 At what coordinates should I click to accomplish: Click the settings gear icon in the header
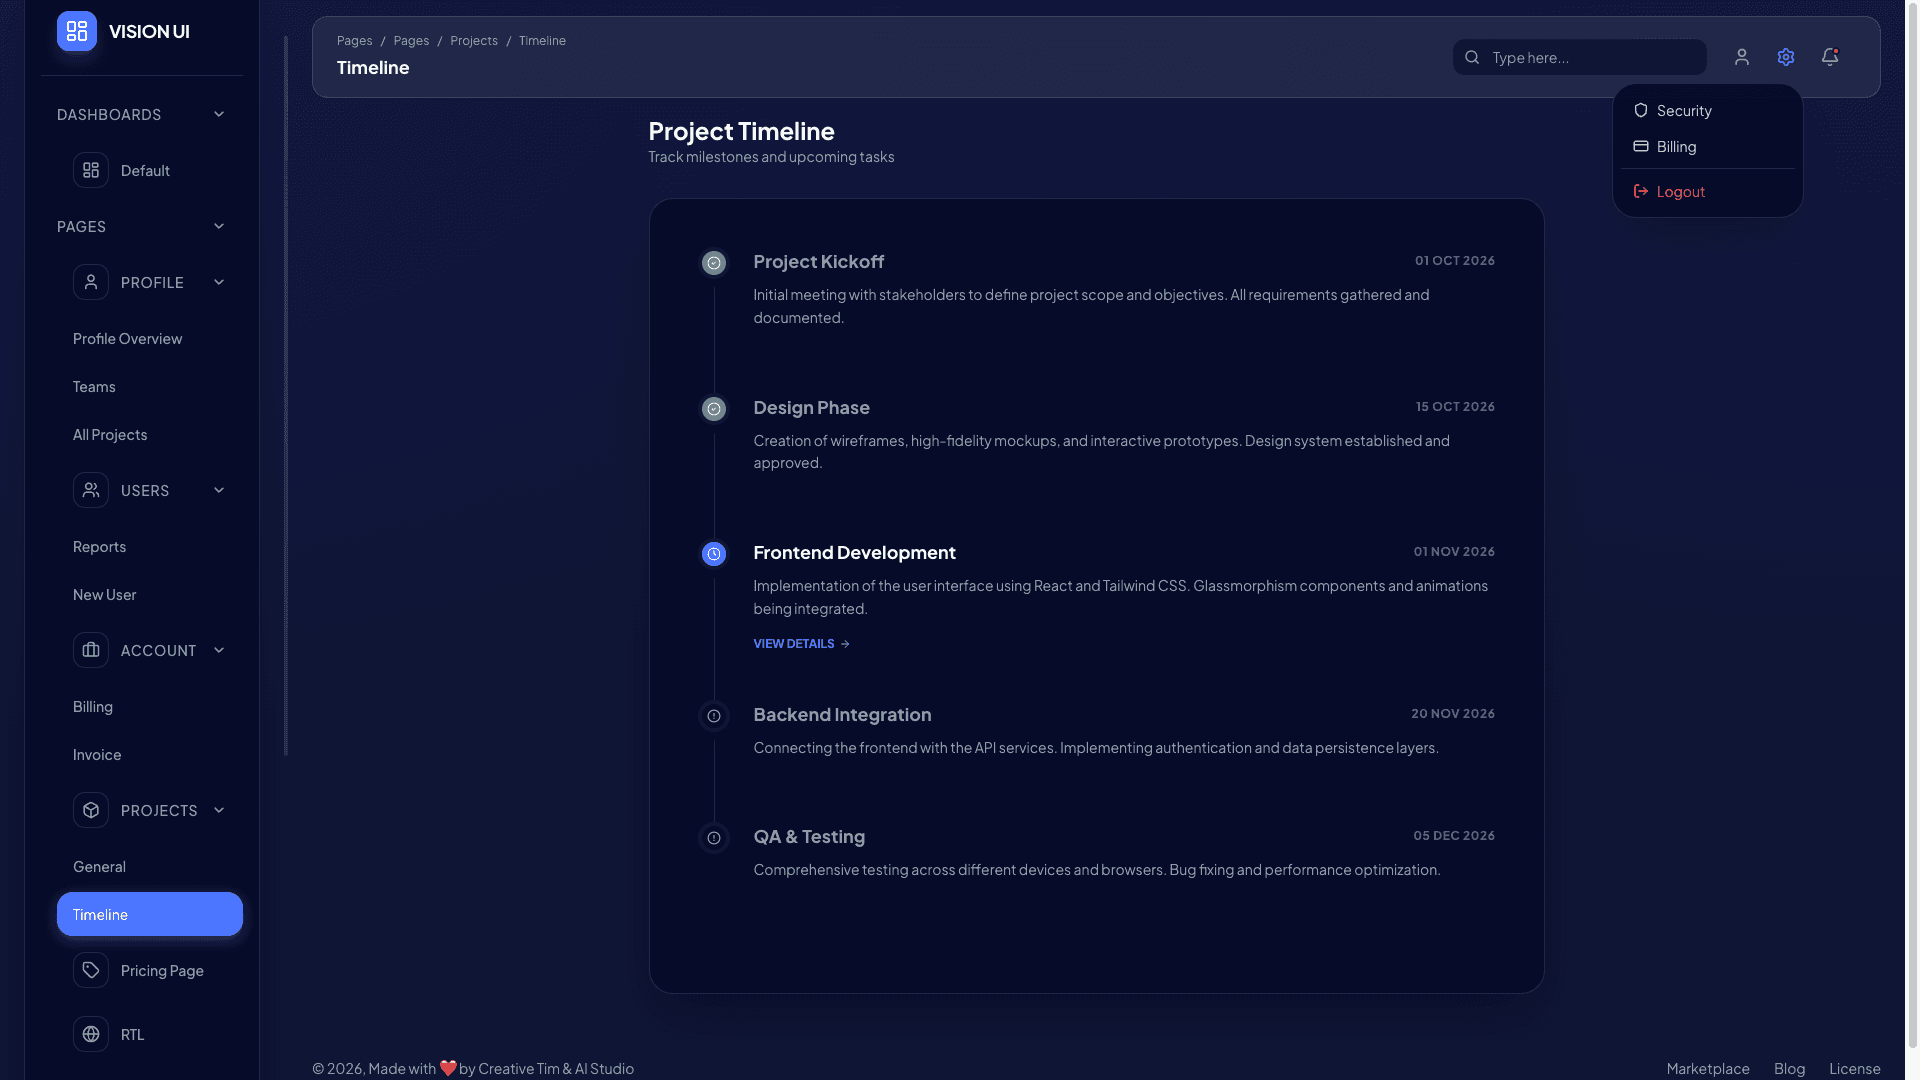pyautogui.click(x=1786, y=57)
